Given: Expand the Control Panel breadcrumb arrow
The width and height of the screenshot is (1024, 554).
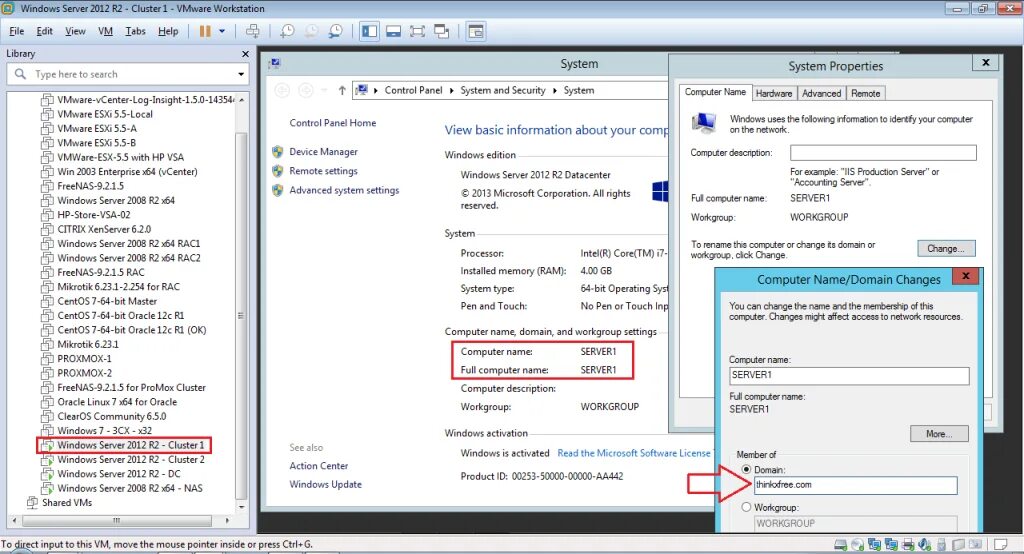Looking at the screenshot, I should [x=451, y=91].
